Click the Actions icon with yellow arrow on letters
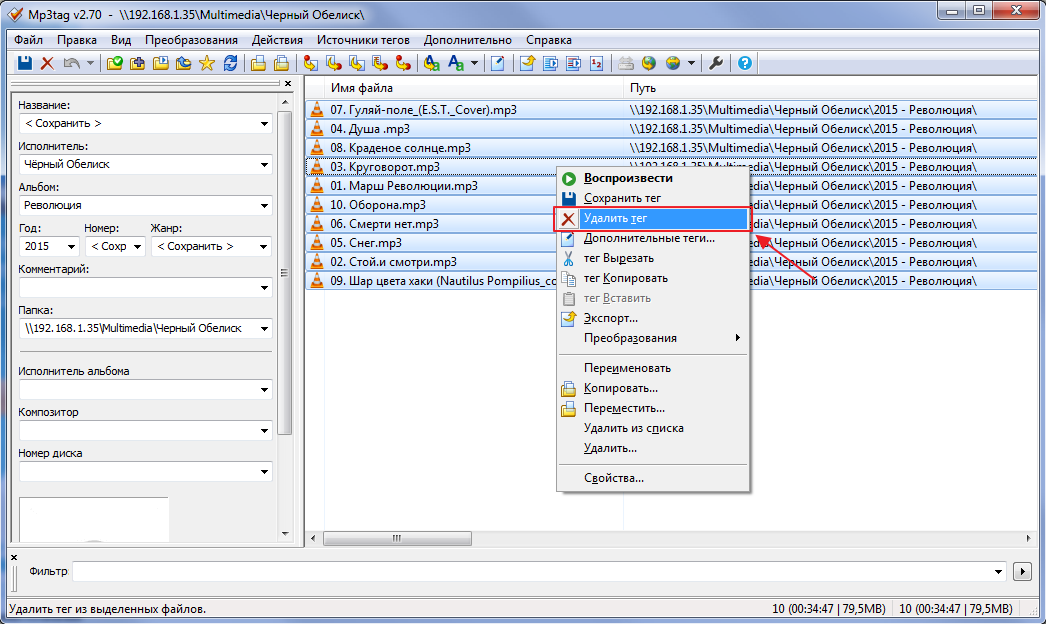1046x624 pixels. (432, 63)
